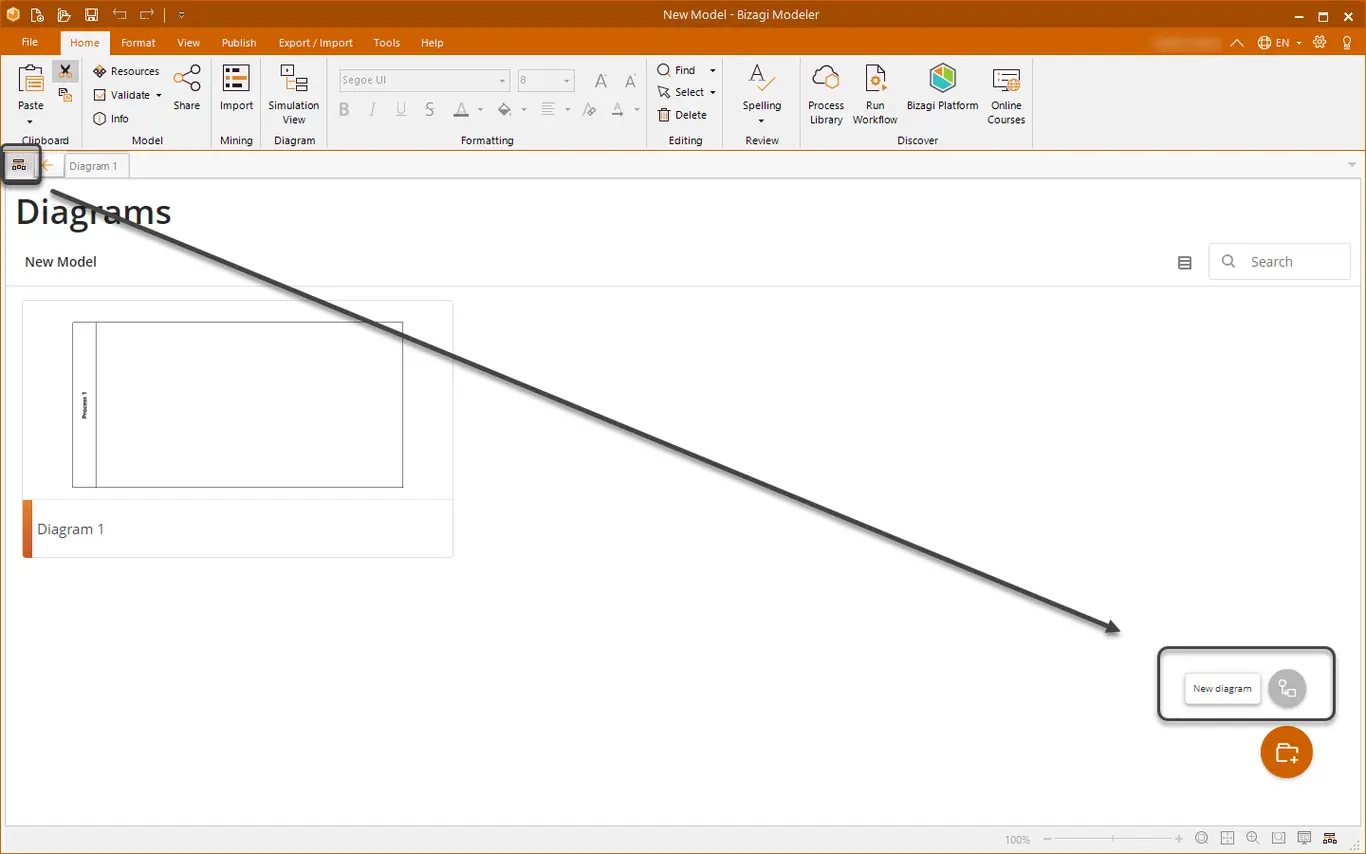This screenshot has height=854, width=1366.
Task: Expand the Select dropdown arrow
Action: [x=713, y=92]
